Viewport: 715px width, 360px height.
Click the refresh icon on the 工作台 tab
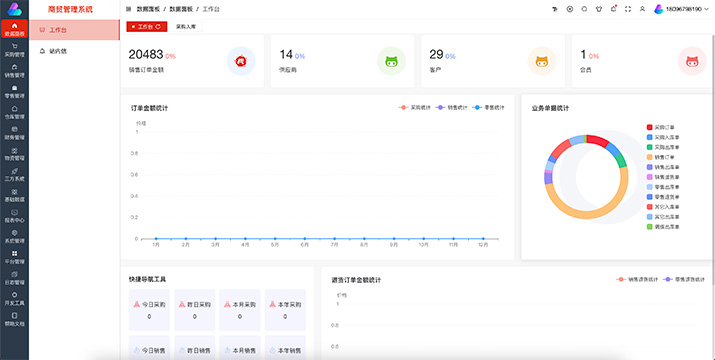point(158,27)
